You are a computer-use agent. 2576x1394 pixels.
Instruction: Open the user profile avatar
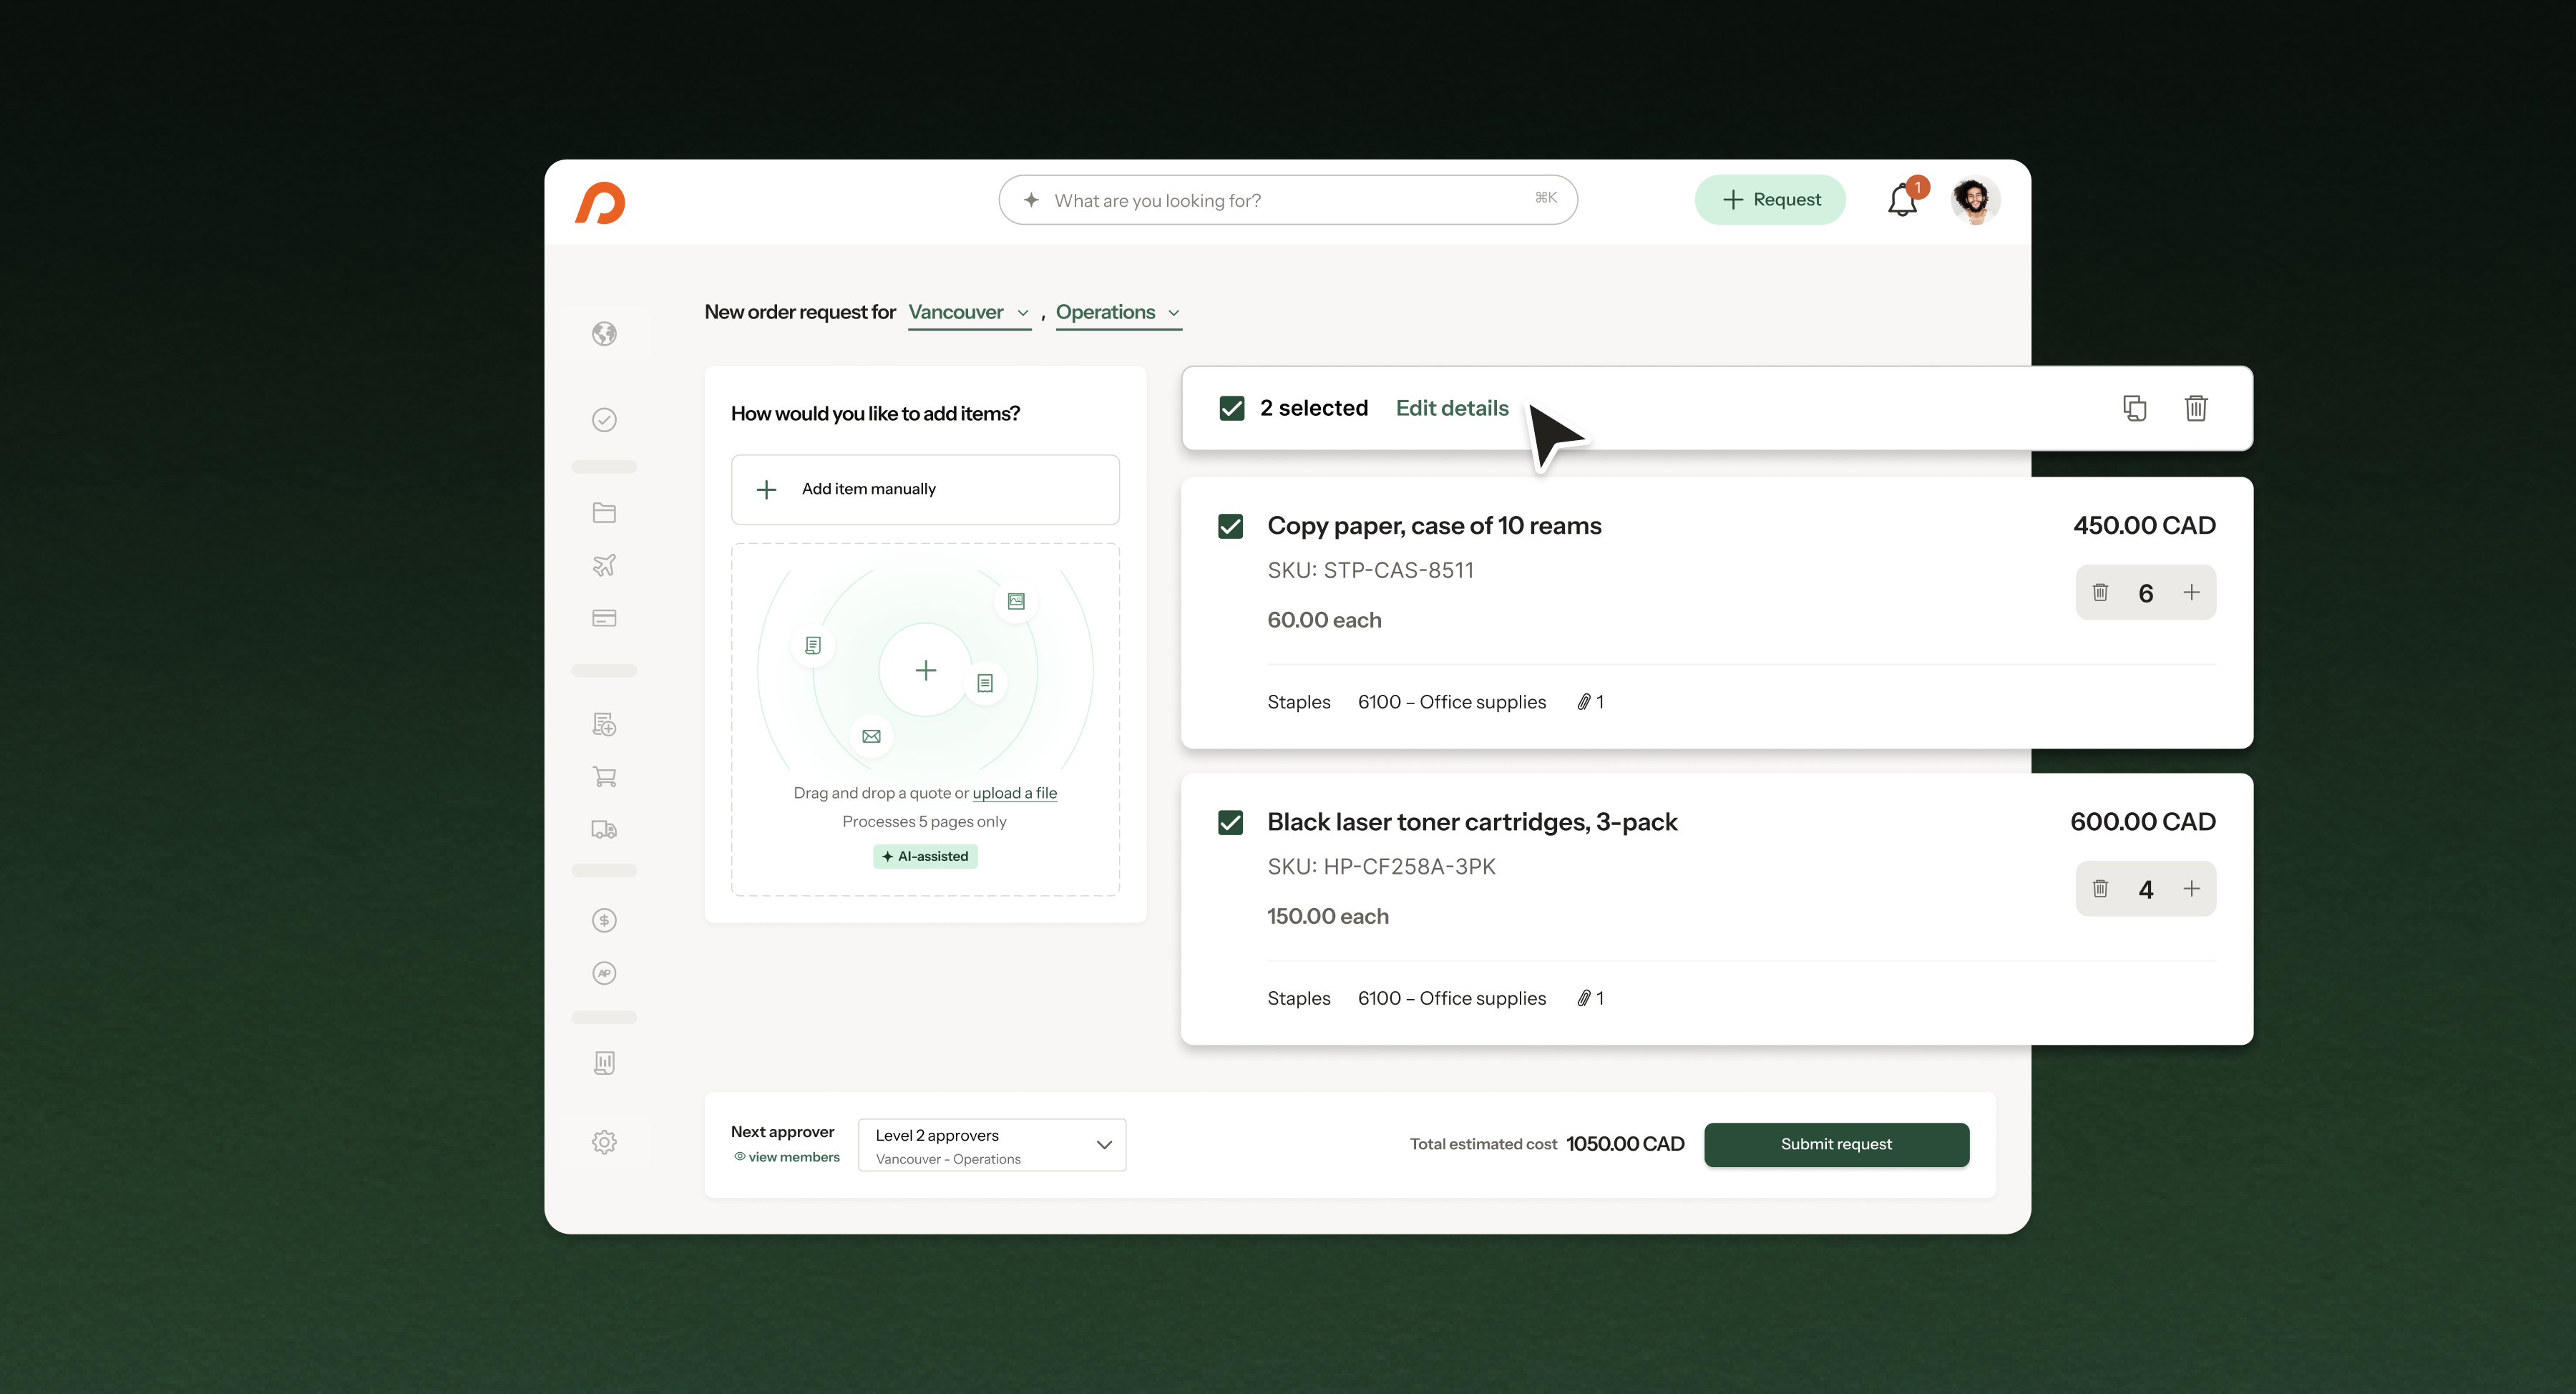tap(1974, 200)
